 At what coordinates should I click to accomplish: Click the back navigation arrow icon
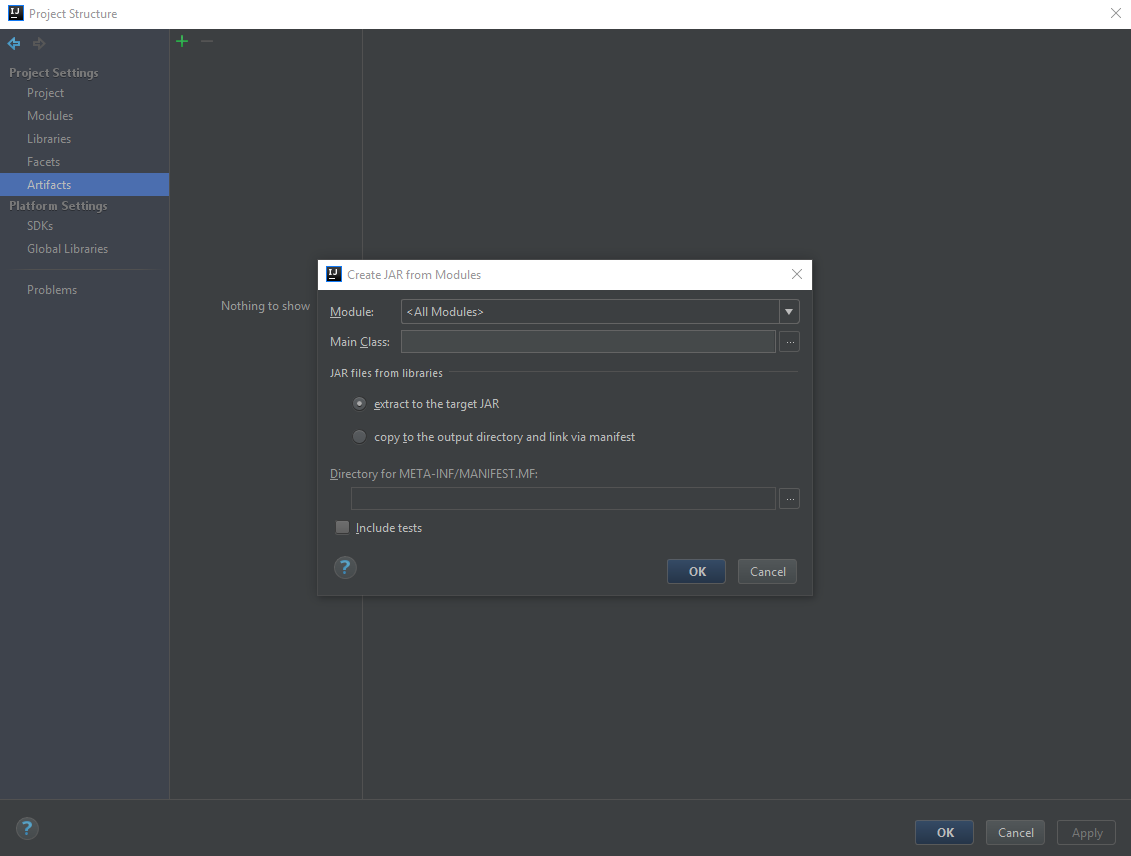(14, 43)
